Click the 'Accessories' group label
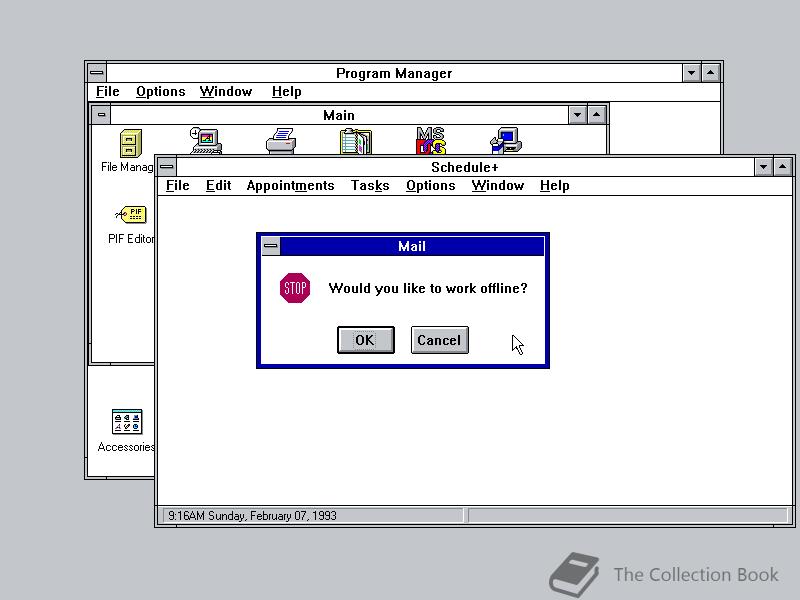Viewport: 800px width, 600px height. click(126, 447)
